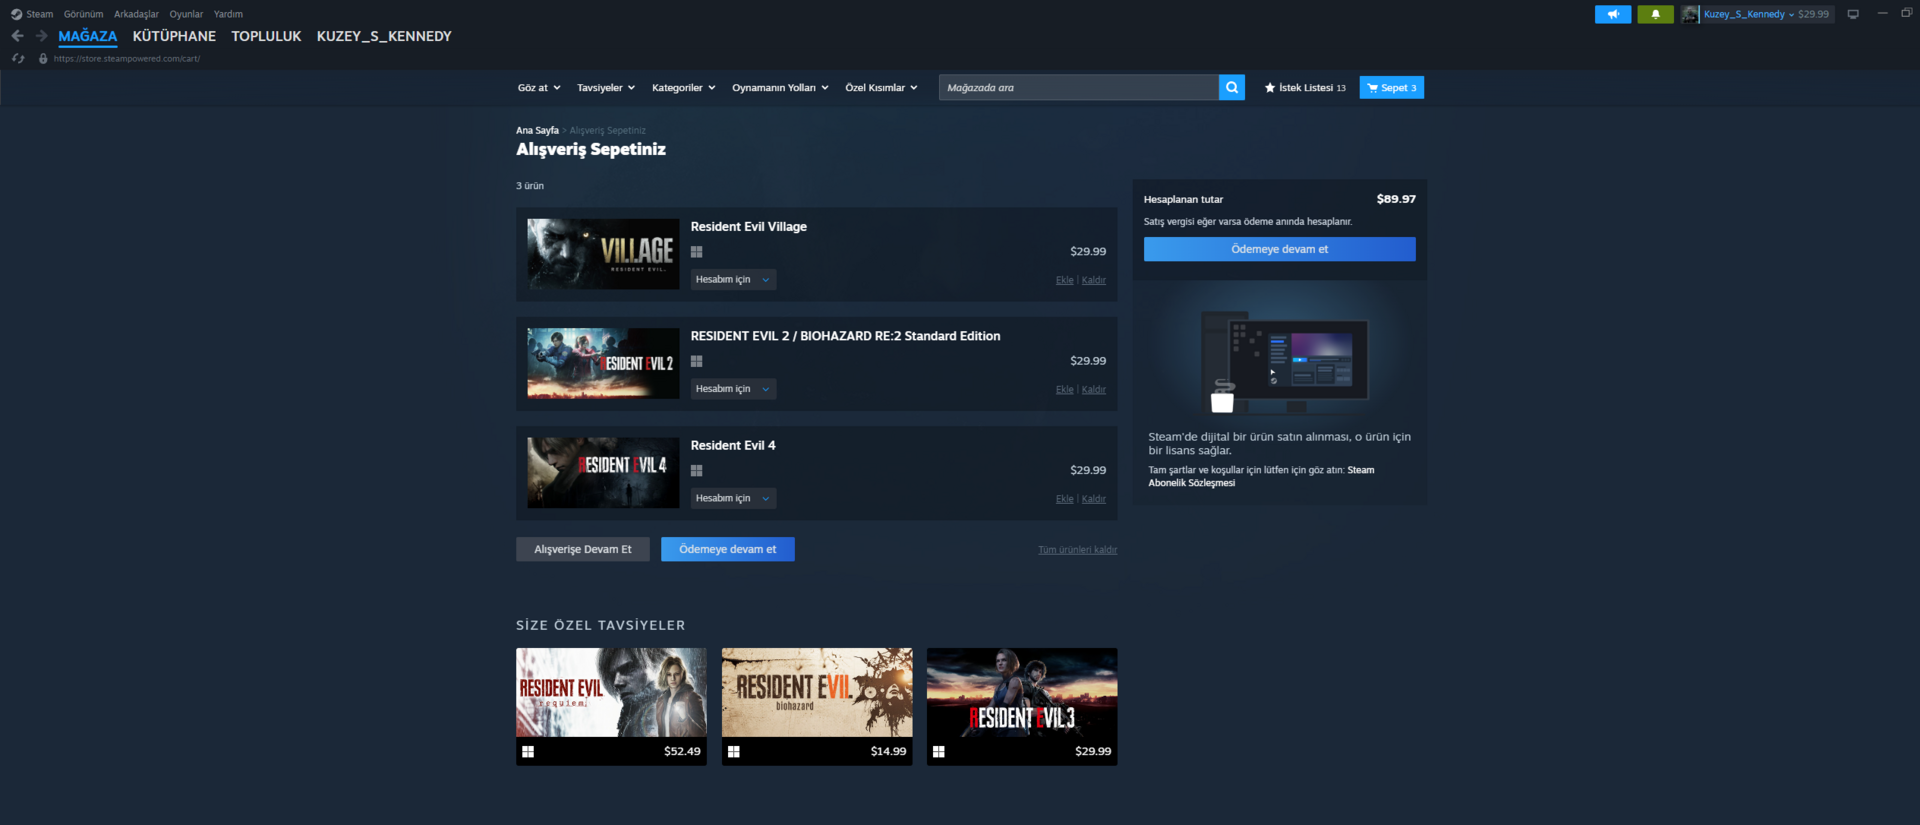Image resolution: width=1920 pixels, height=825 pixels.
Task: Open the Arkadaşlar menu
Action: point(136,14)
